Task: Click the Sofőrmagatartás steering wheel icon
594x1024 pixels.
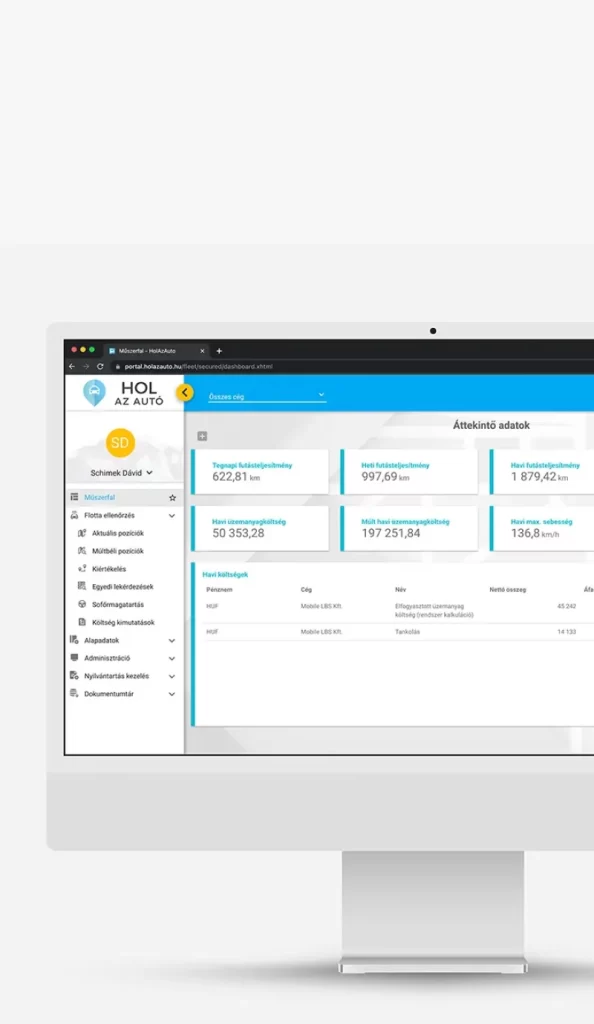Action: pyautogui.click(x=82, y=604)
